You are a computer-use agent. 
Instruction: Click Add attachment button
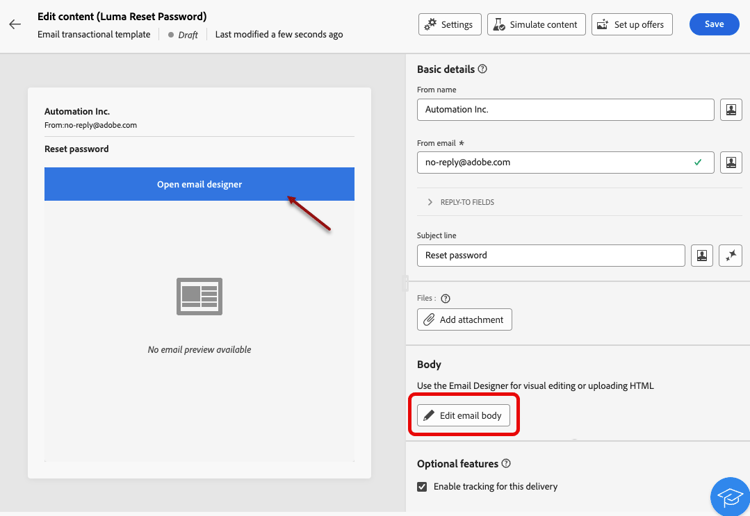[x=464, y=319]
